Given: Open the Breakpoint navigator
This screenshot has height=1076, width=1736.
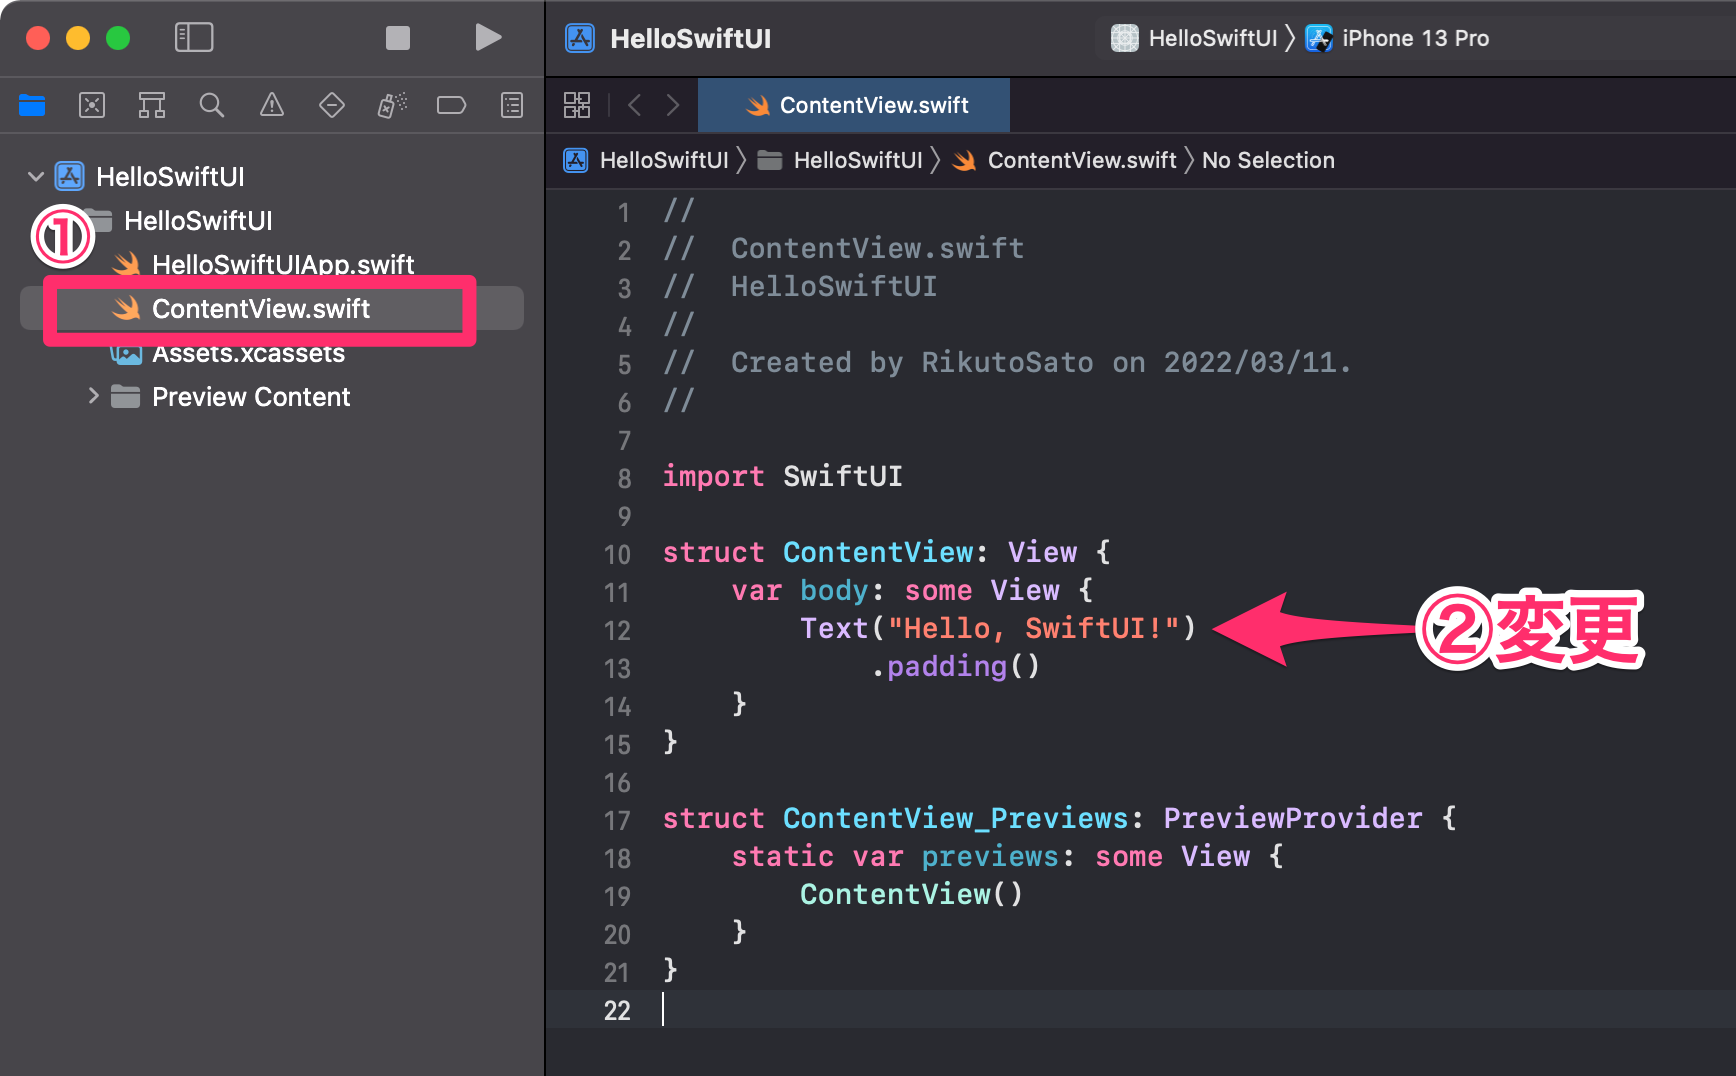Looking at the screenshot, I should coord(451,105).
